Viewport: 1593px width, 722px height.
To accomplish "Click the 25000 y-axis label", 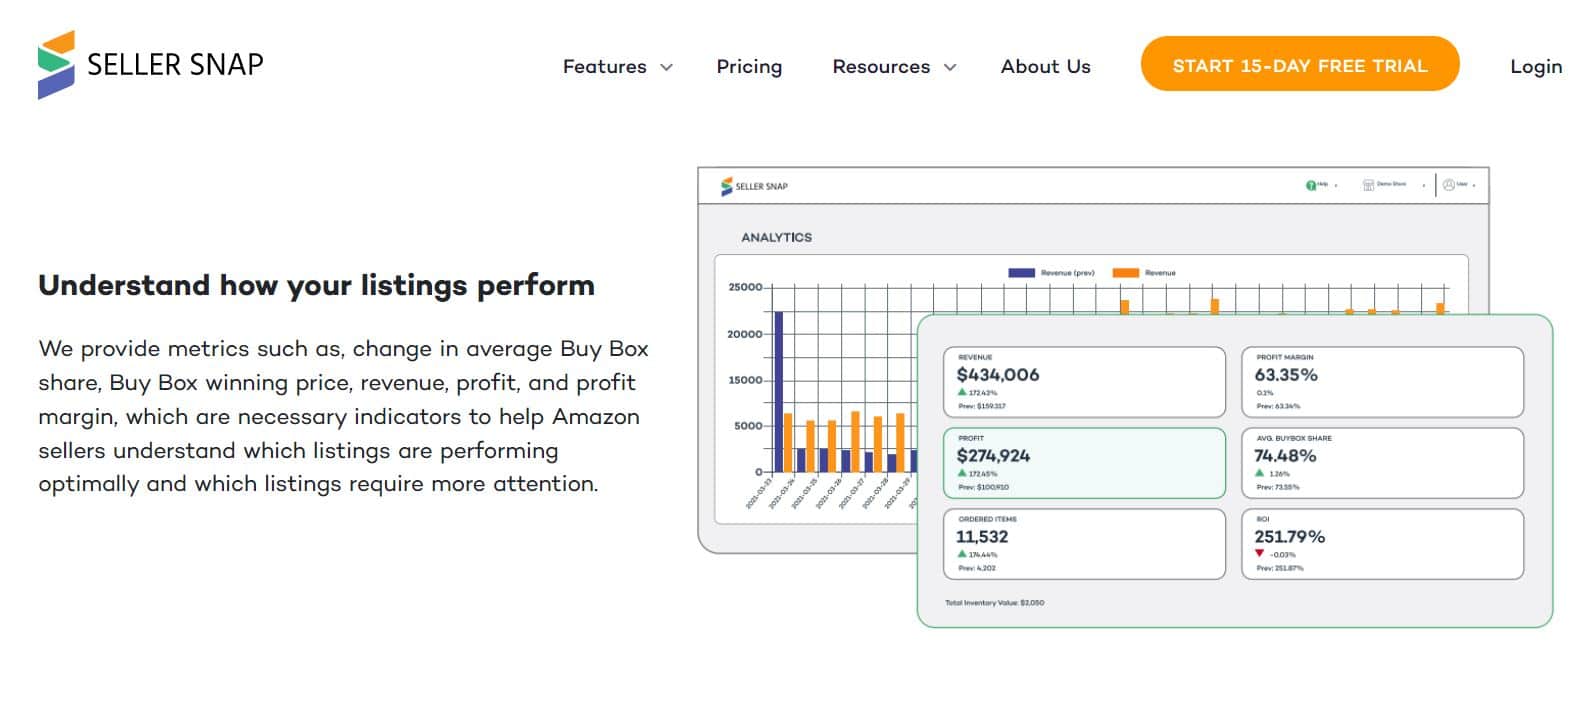I will (x=745, y=287).
